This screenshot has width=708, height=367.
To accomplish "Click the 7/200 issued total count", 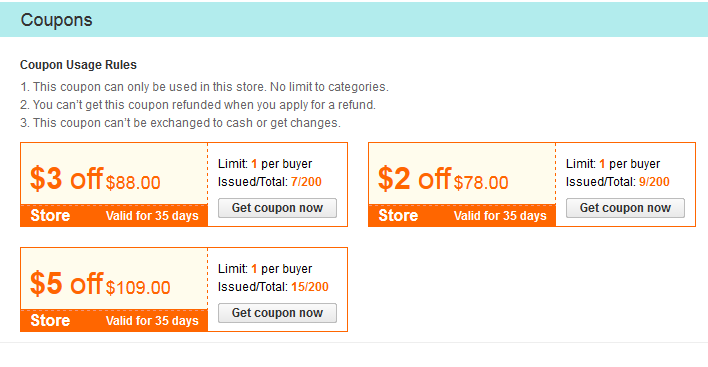I will point(306,182).
